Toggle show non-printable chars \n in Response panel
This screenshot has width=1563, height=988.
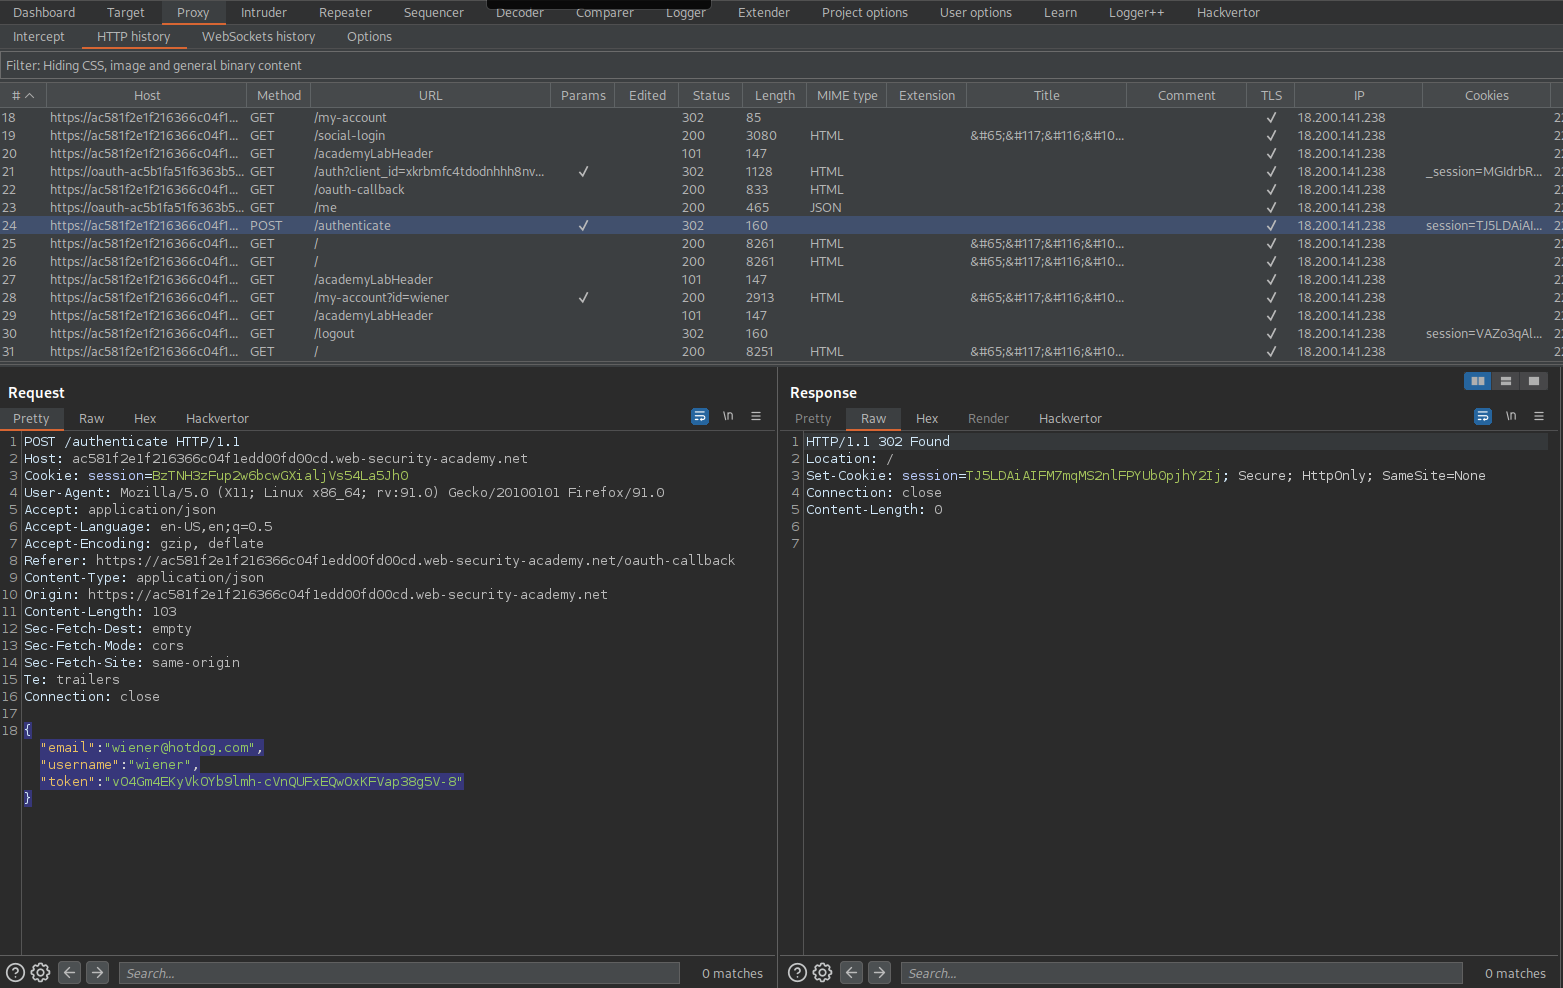pyautogui.click(x=1511, y=416)
